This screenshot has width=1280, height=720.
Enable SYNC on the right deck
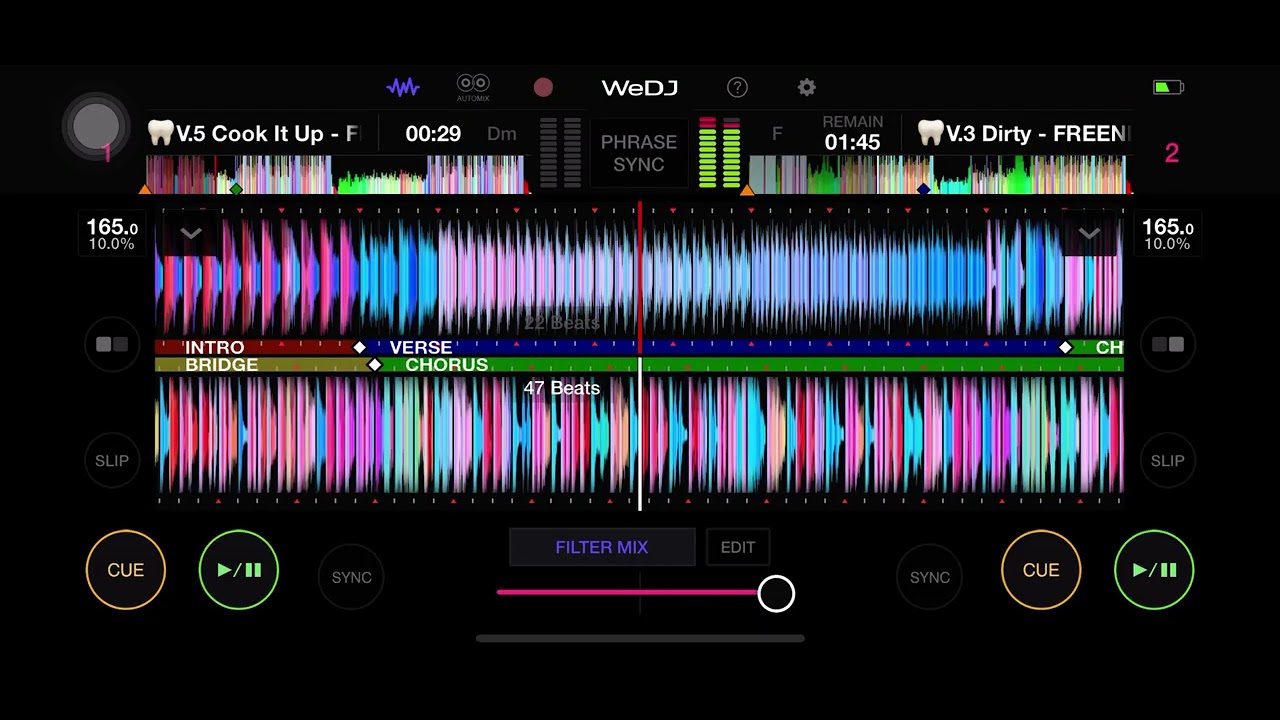click(929, 577)
